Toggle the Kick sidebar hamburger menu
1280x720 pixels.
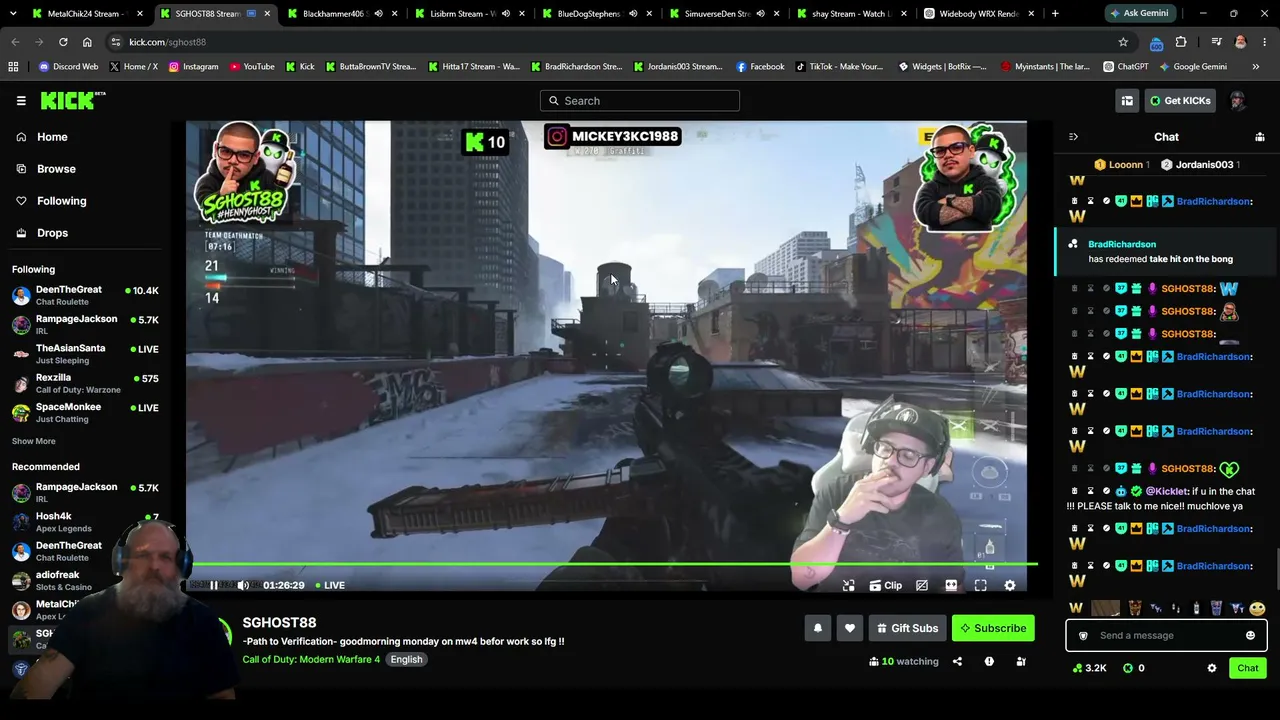coord(21,100)
